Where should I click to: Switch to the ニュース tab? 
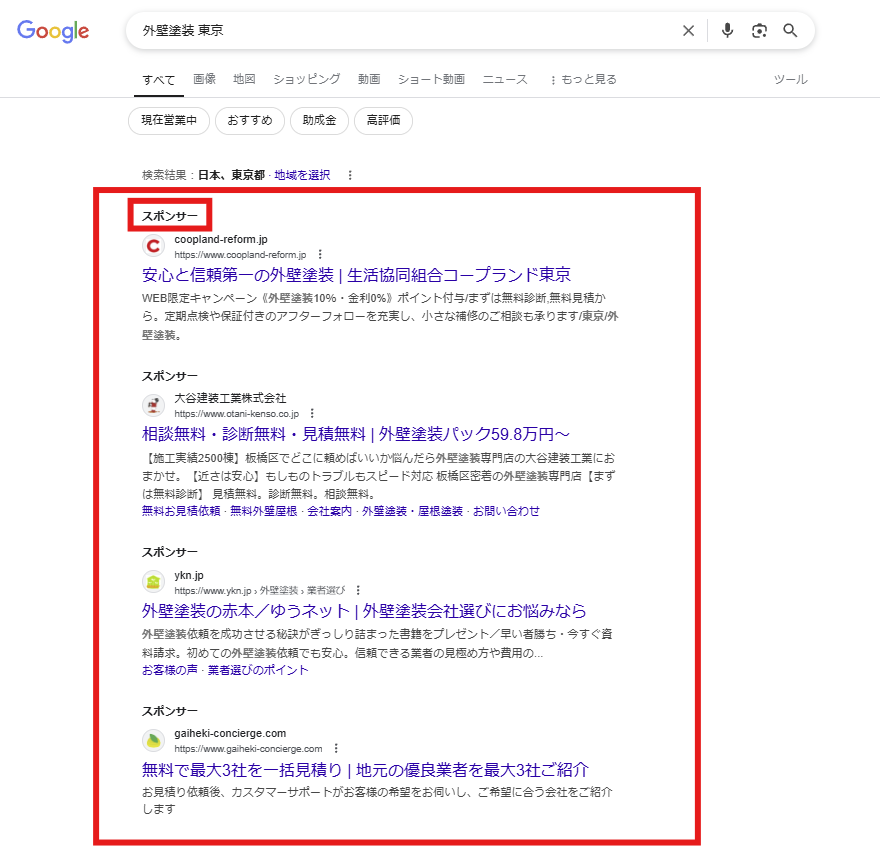click(x=505, y=79)
